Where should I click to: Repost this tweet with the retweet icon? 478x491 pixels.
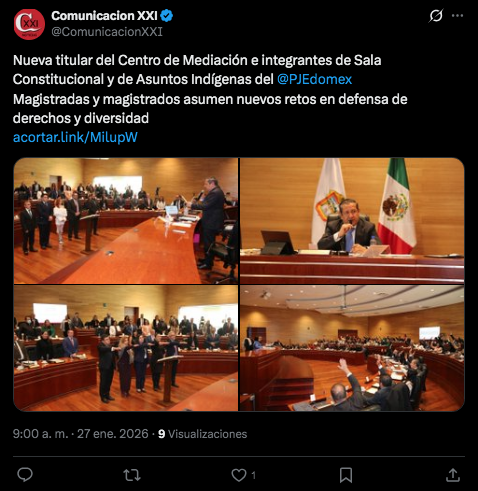pyautogui.click(x=132, y=475)
